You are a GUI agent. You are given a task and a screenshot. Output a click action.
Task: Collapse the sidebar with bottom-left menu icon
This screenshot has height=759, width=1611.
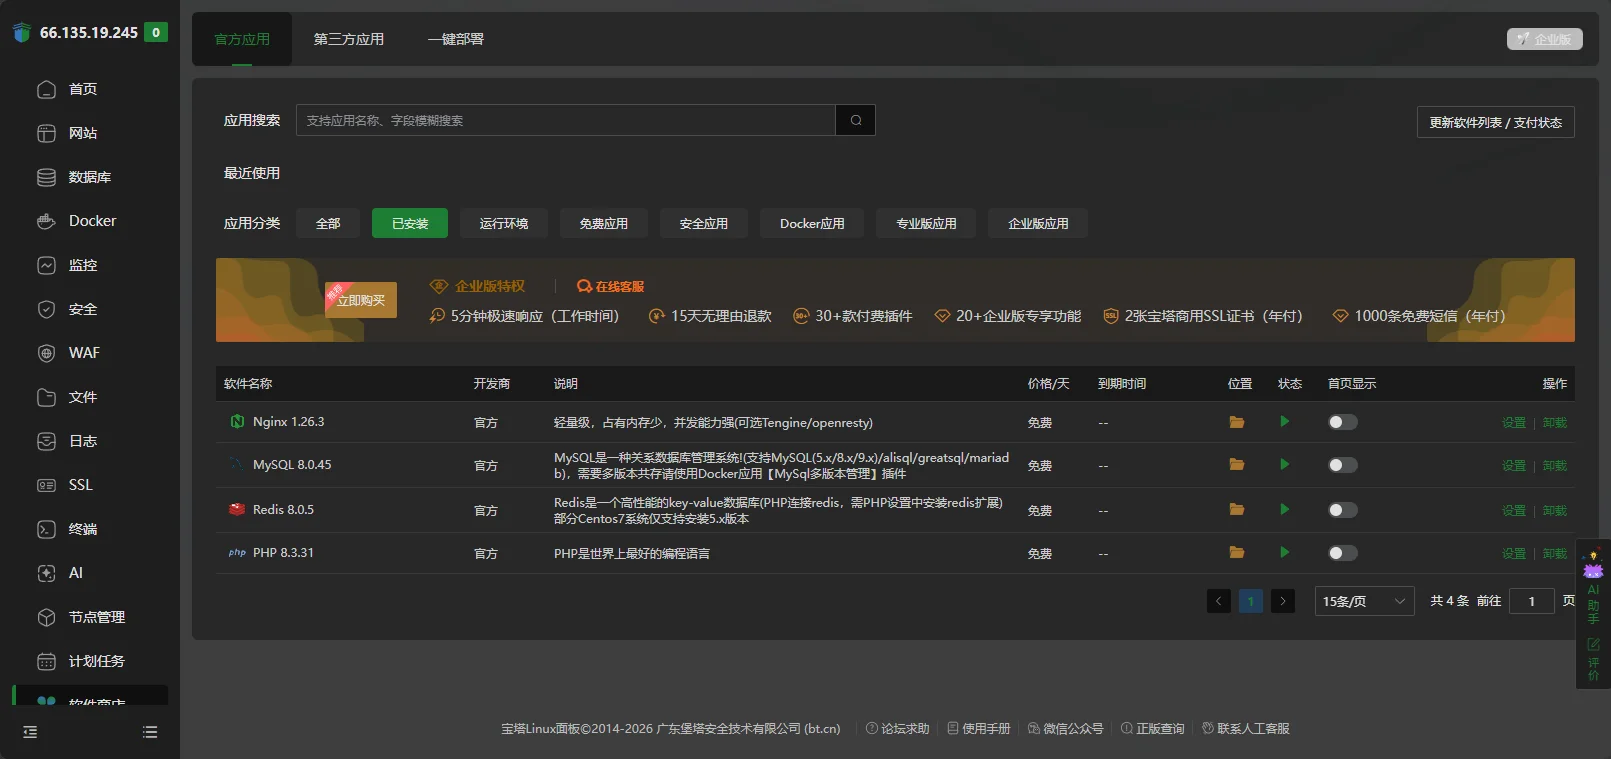pyautogui.click(x=30, y=732)
